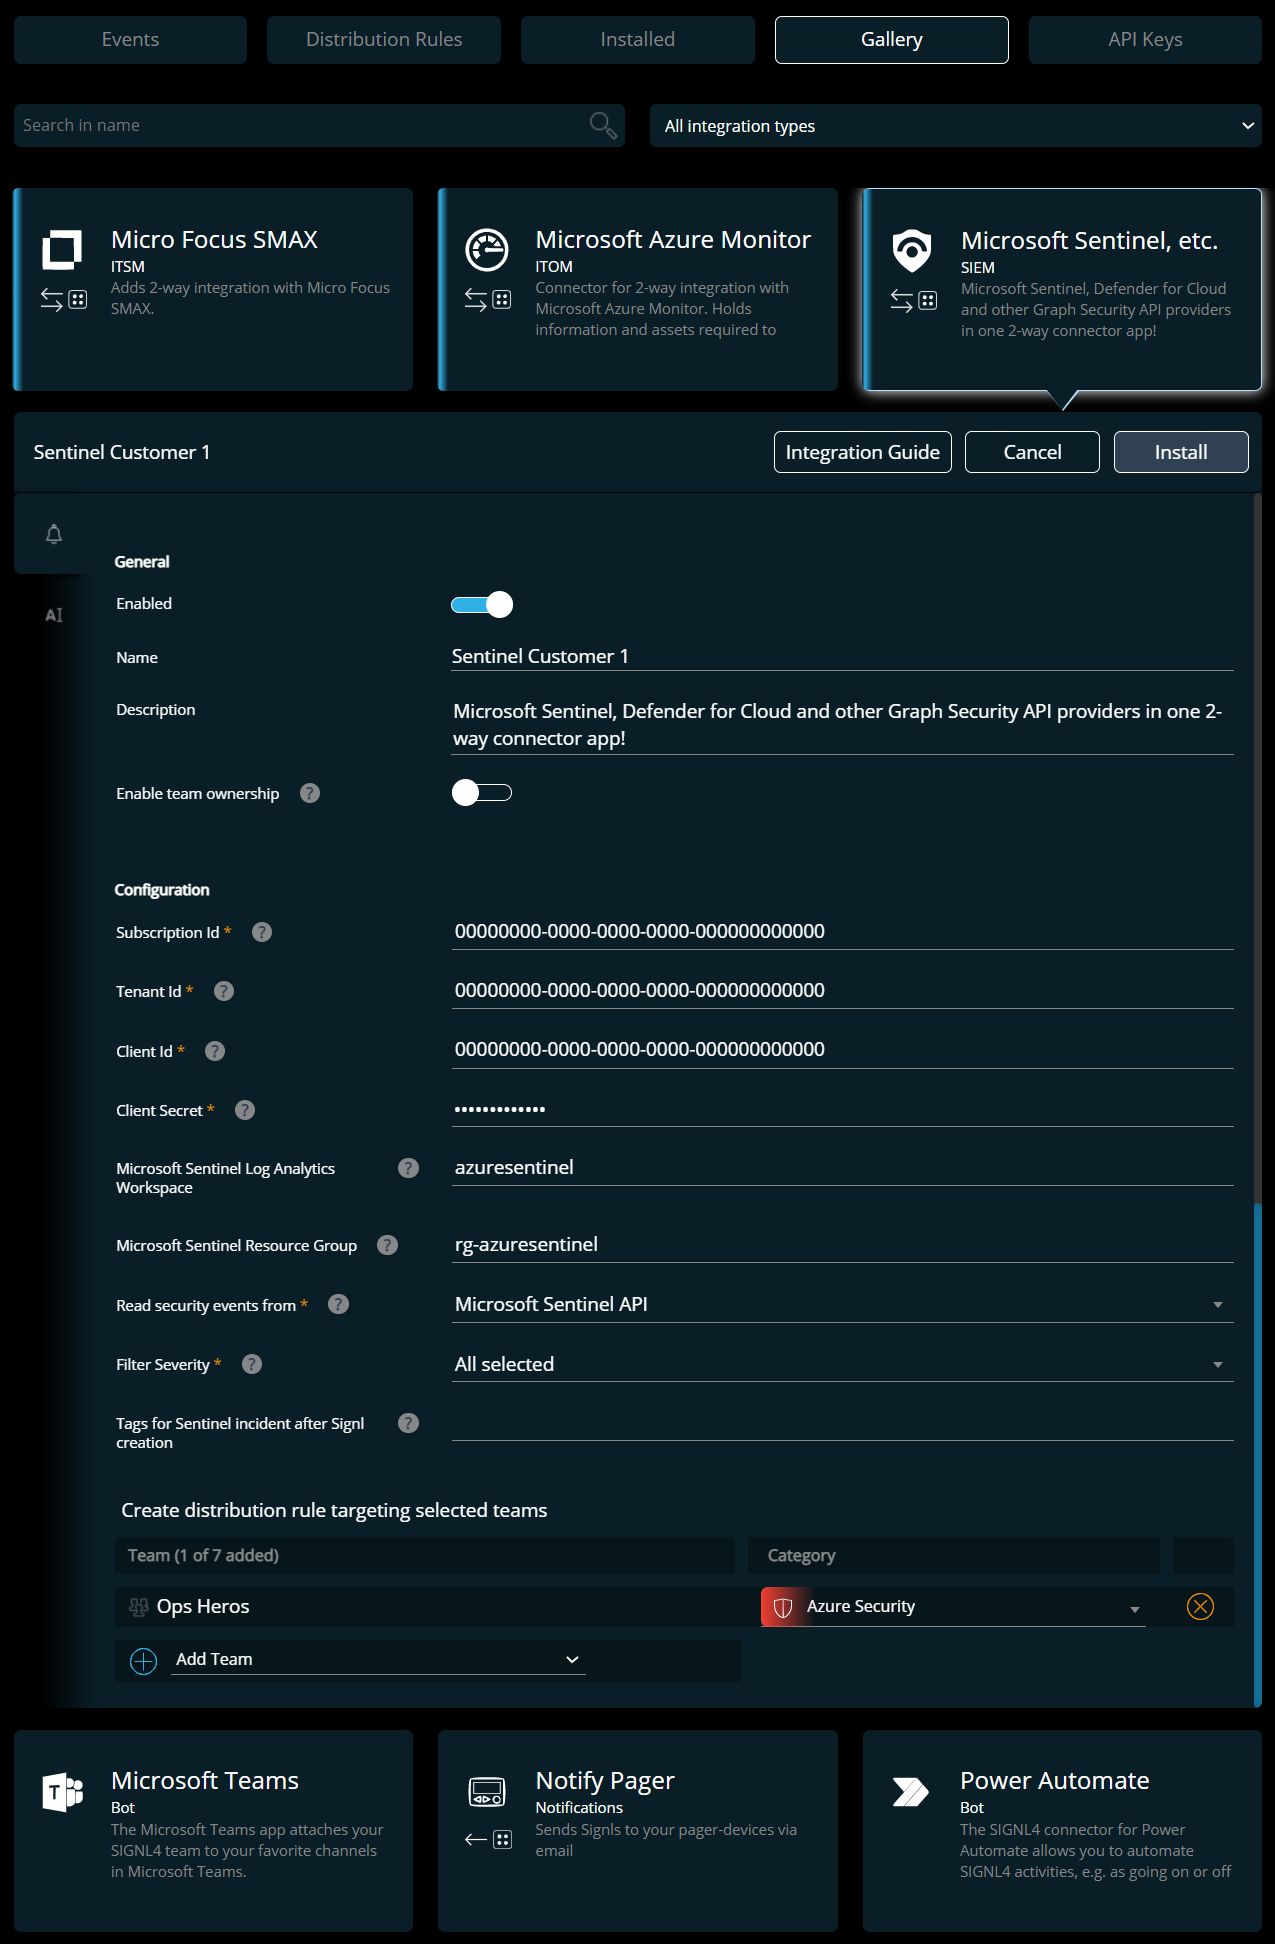1275x1944 pixels.
Task: Open the Microsoft Azure Monitor card
Action: tap(638, 289)
